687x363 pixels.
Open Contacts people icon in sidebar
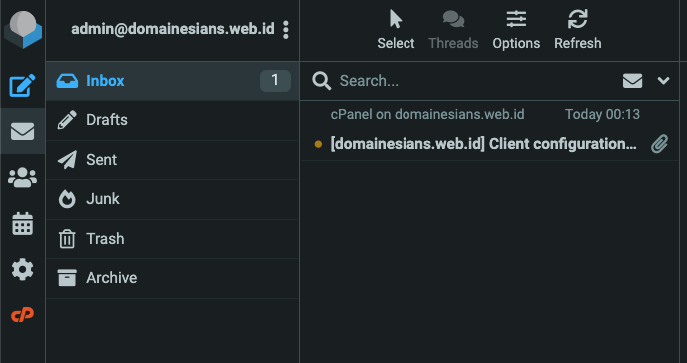point(22,178)
